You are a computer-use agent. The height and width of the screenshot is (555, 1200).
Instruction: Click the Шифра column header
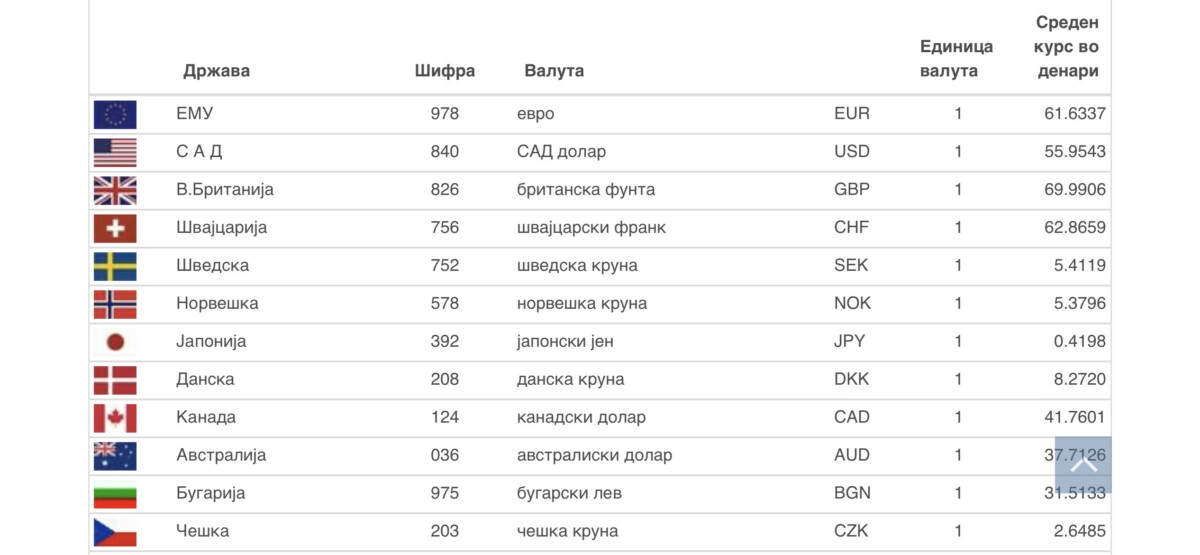pyautogui.click(x=445, y=71)
